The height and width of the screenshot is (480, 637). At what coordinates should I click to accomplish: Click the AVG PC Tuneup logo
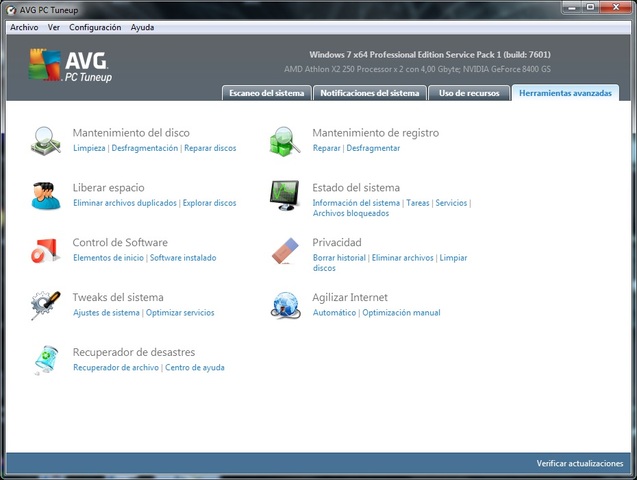(70, 65)
